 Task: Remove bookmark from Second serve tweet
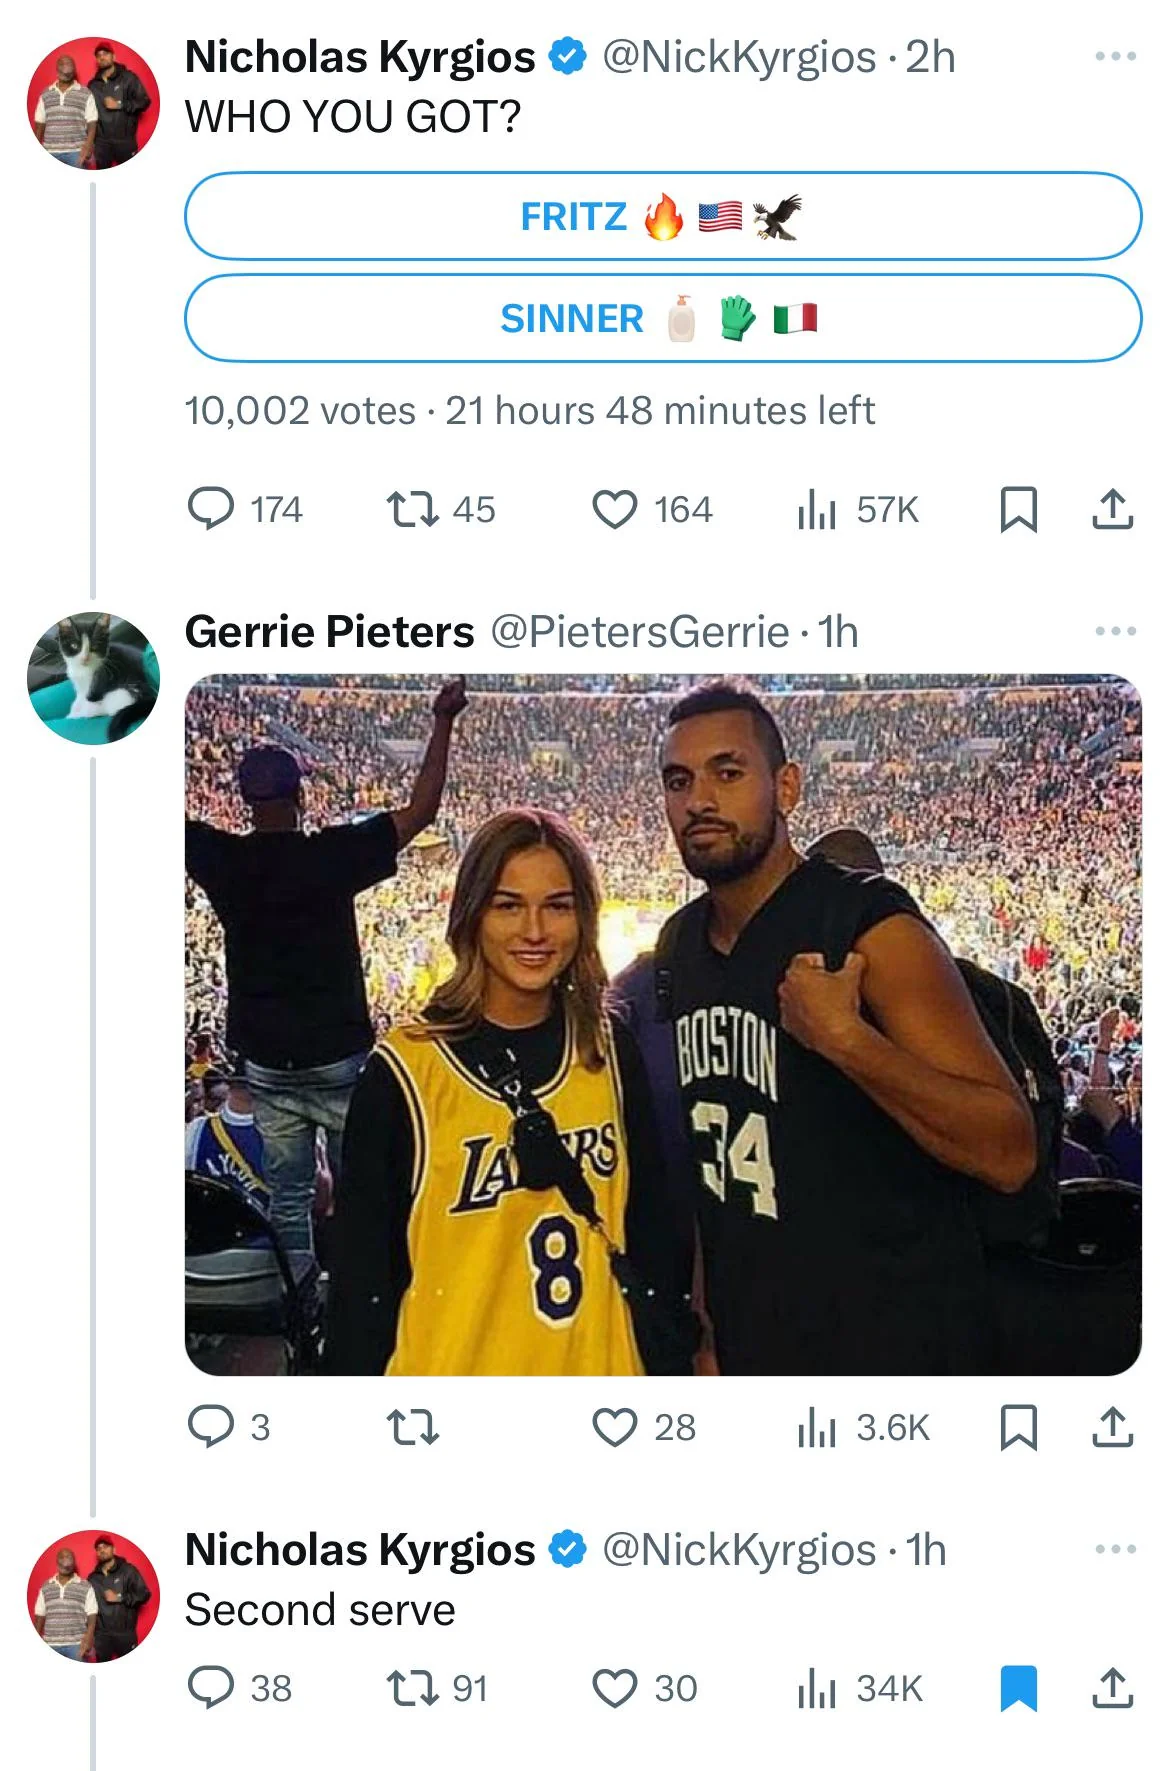pyautogui.click(x=1018, y=1688)
